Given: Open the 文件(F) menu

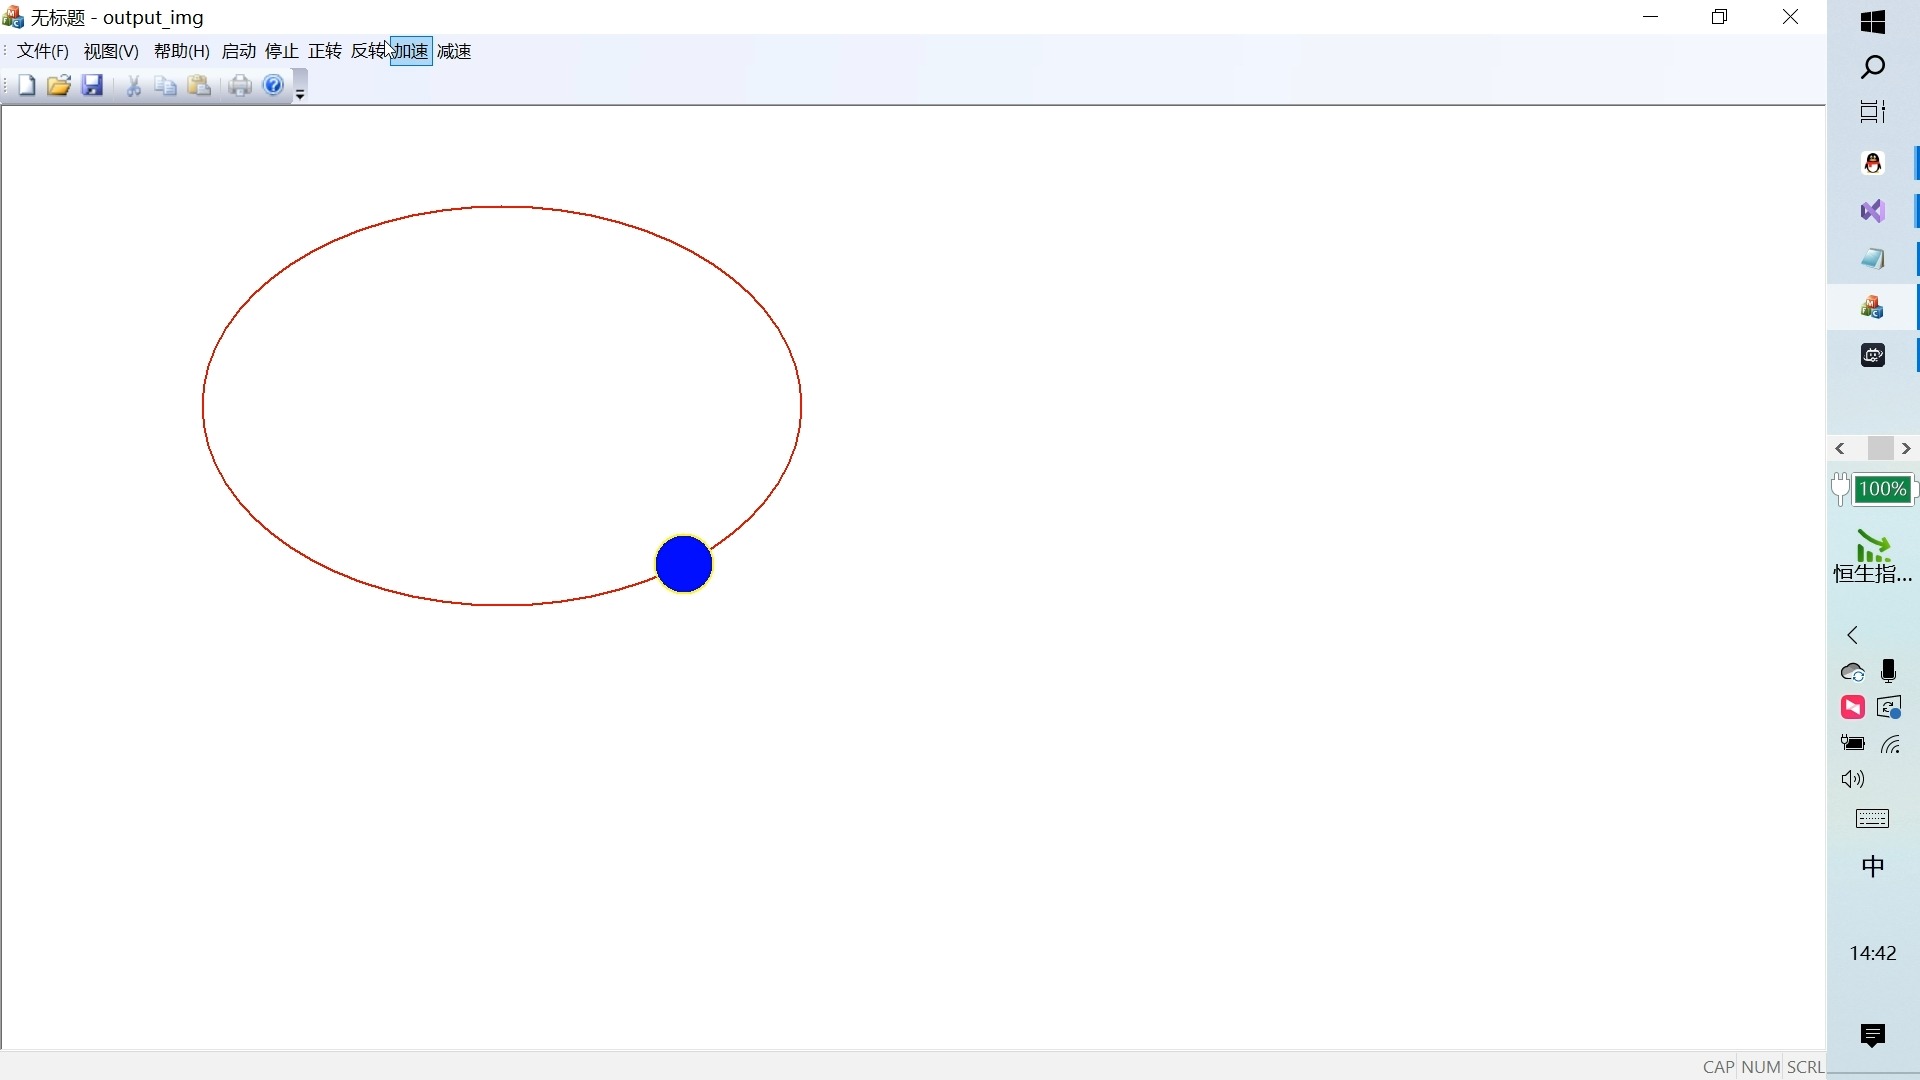Looking at the screenshot, I should [42, 51].
